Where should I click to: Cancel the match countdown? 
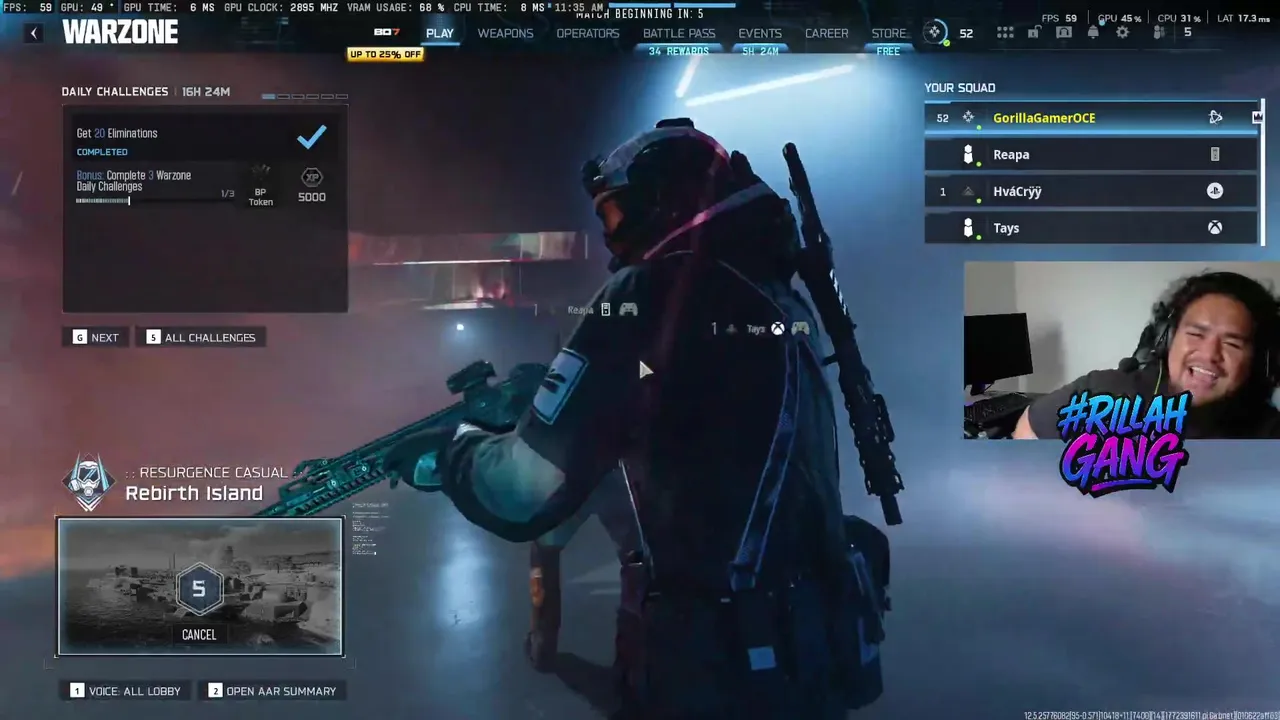[x=199, y=635]
